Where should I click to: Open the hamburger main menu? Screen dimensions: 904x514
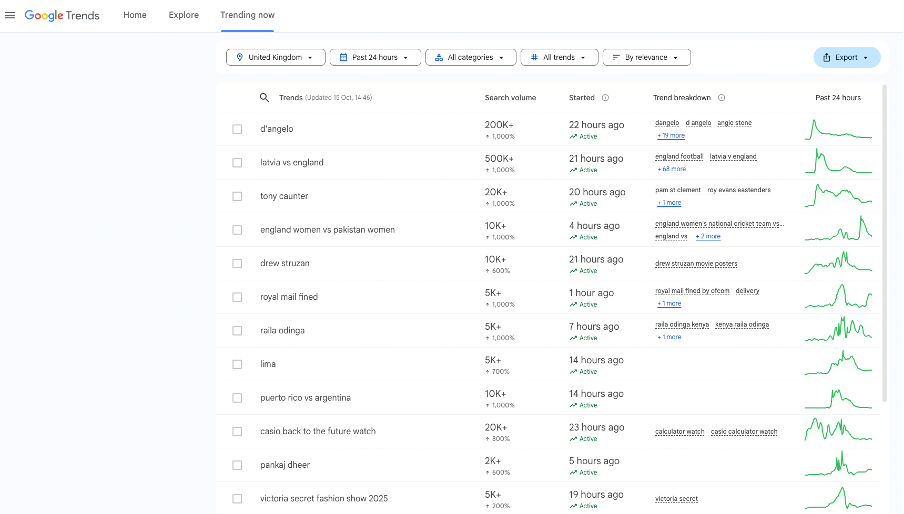pos(10,15)
